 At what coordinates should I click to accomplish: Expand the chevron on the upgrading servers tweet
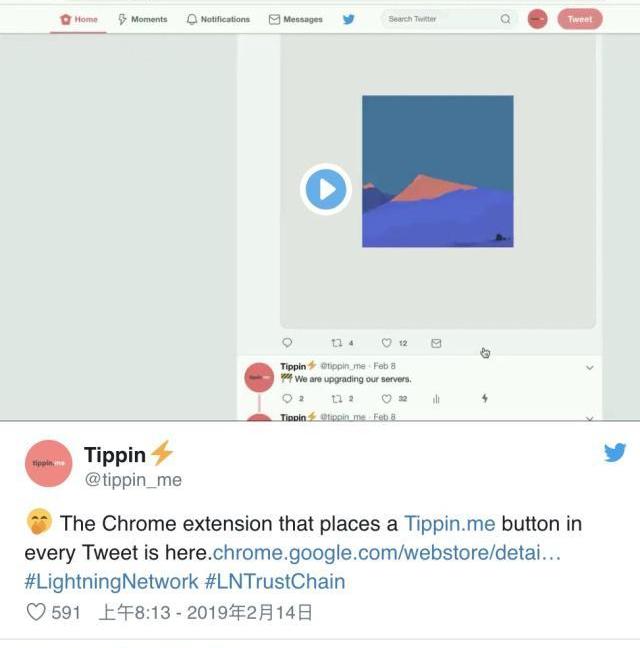(x=590, y=367)
